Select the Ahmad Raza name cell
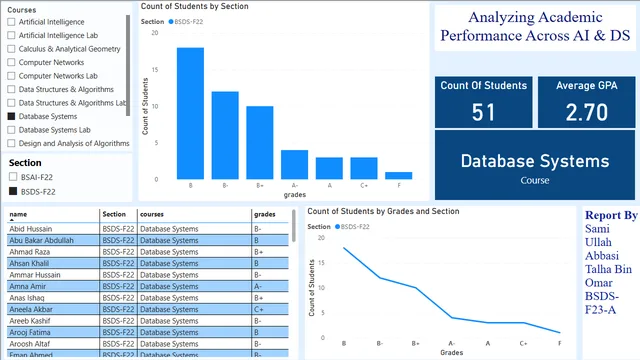The height and width of the screenshot is (360, 640). 53,252
